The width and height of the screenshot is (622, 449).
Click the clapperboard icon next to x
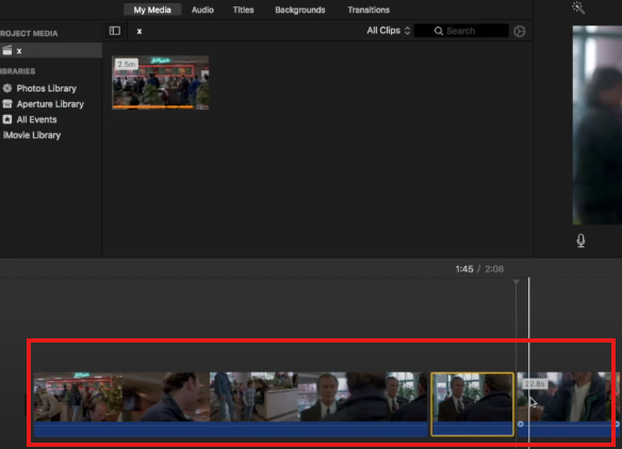pyautogui.click(x=7, y=50)
